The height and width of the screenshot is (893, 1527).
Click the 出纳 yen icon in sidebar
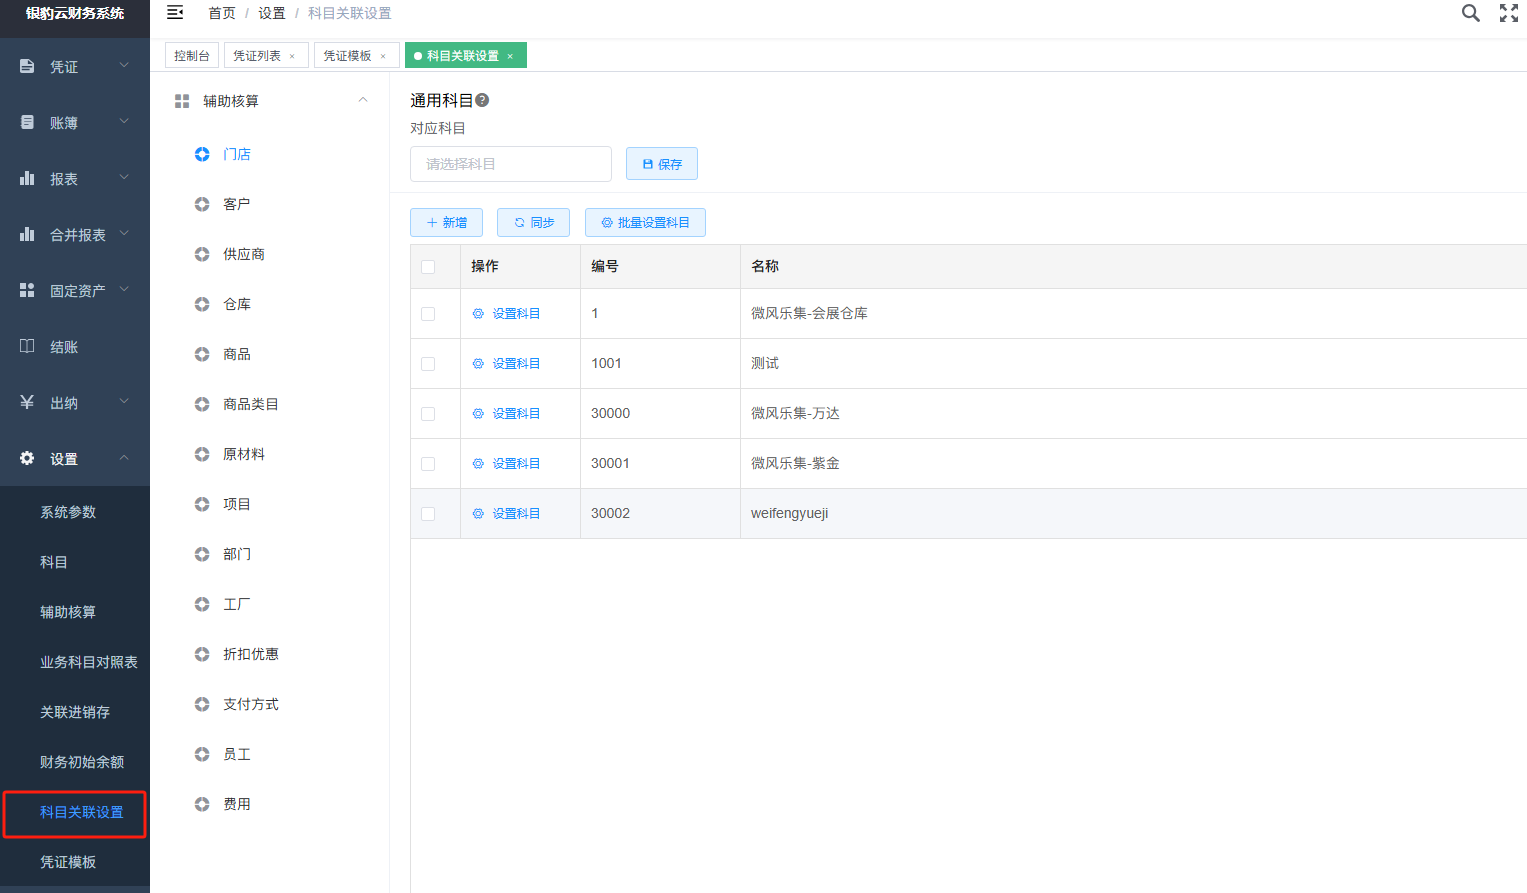(27, 402)
